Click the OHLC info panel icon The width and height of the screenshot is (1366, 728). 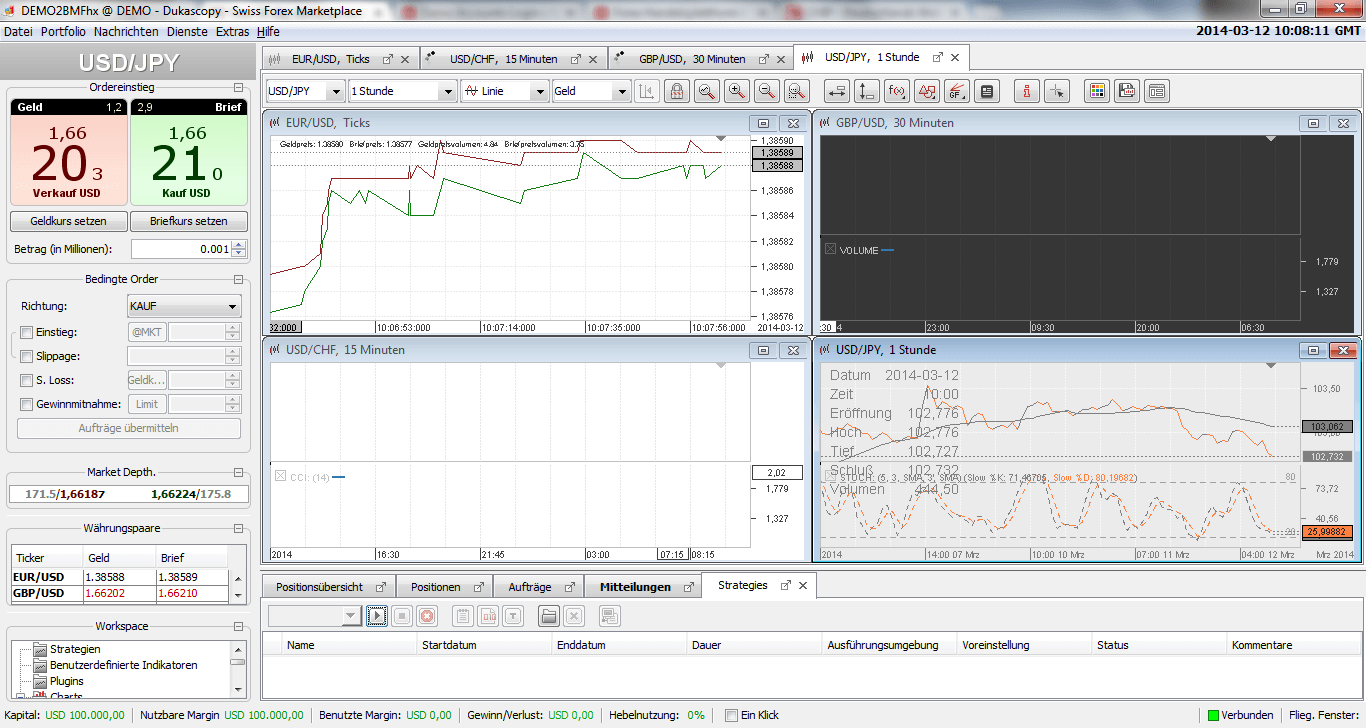point(987,91)
